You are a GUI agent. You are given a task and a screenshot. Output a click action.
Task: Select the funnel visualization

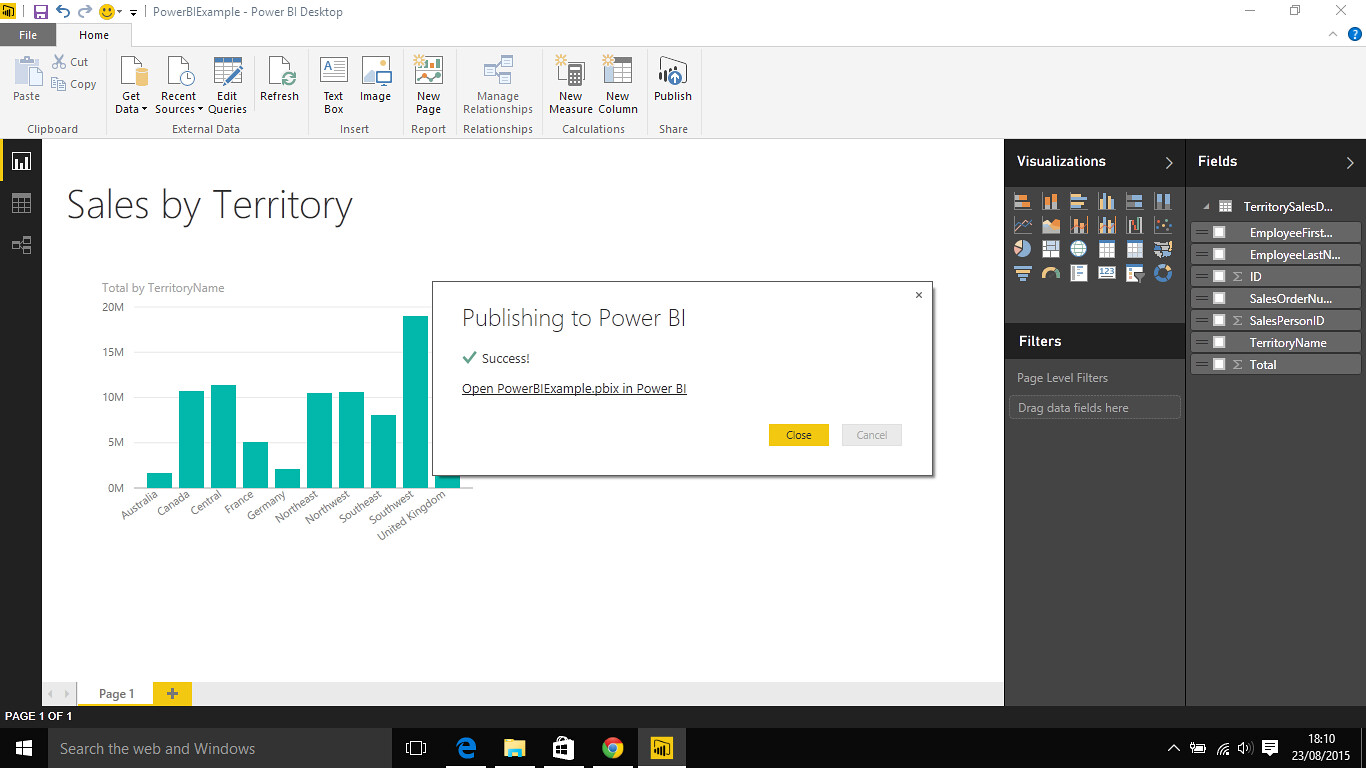pos(1022,272)
